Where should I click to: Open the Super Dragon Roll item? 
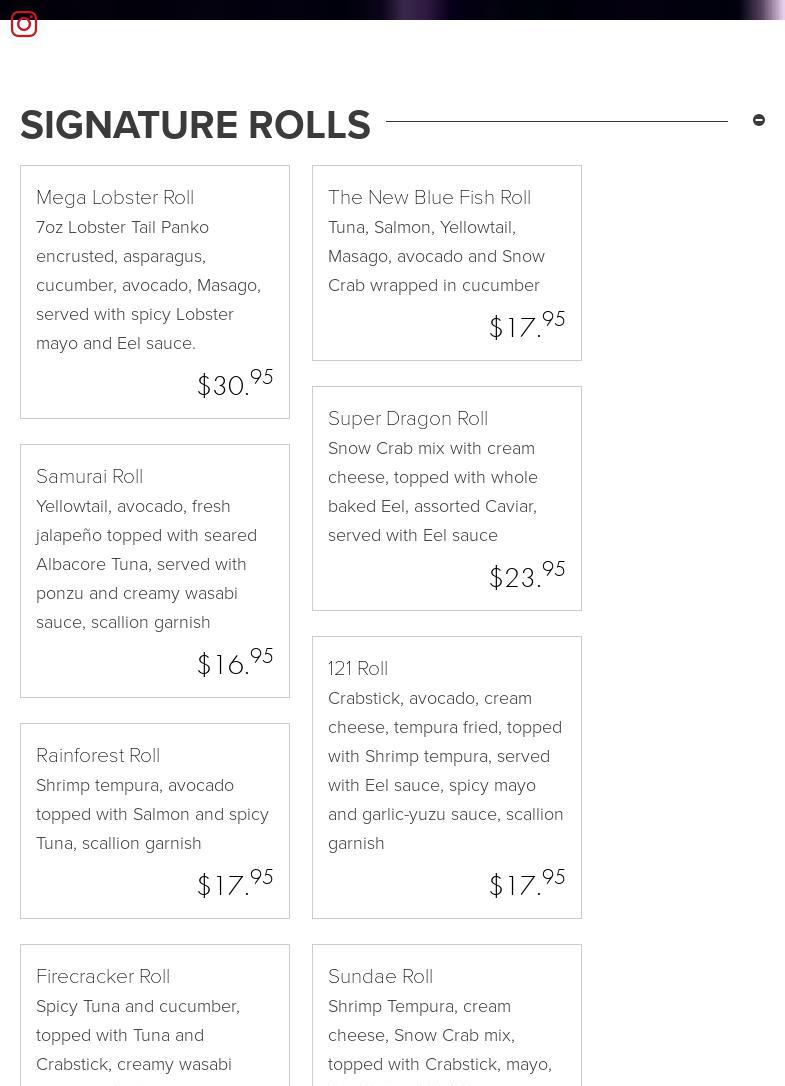pyautogui.click(x=408, y=418)
